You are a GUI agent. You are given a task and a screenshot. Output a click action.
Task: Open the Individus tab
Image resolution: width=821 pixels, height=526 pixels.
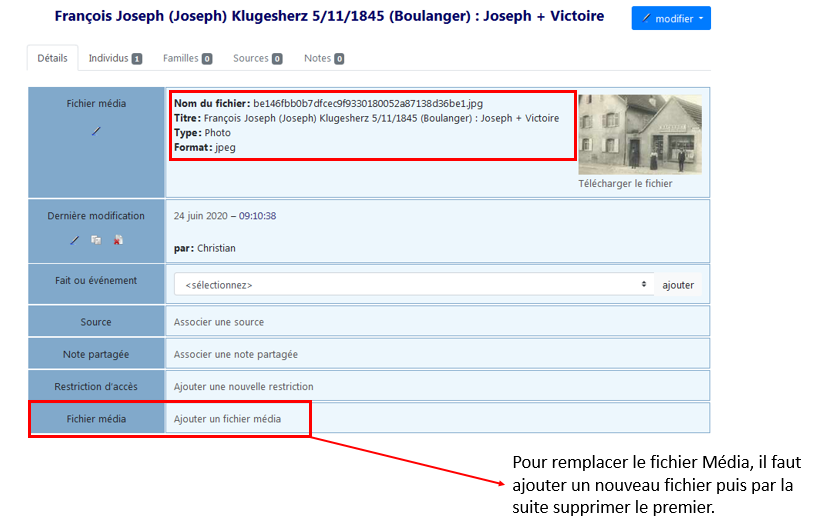pos(115,58)
